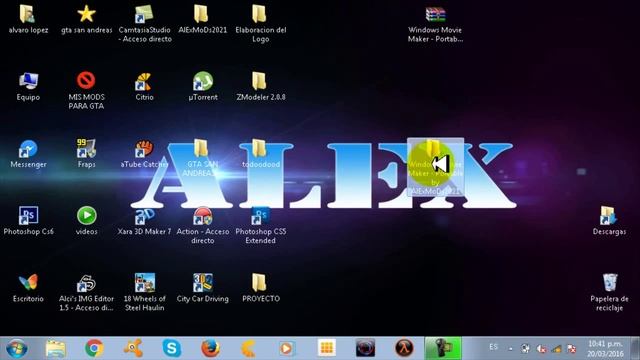The image size is (640, 360).
Task: Open the orange Citrio taskbar icon
Action: click(249, 348)
